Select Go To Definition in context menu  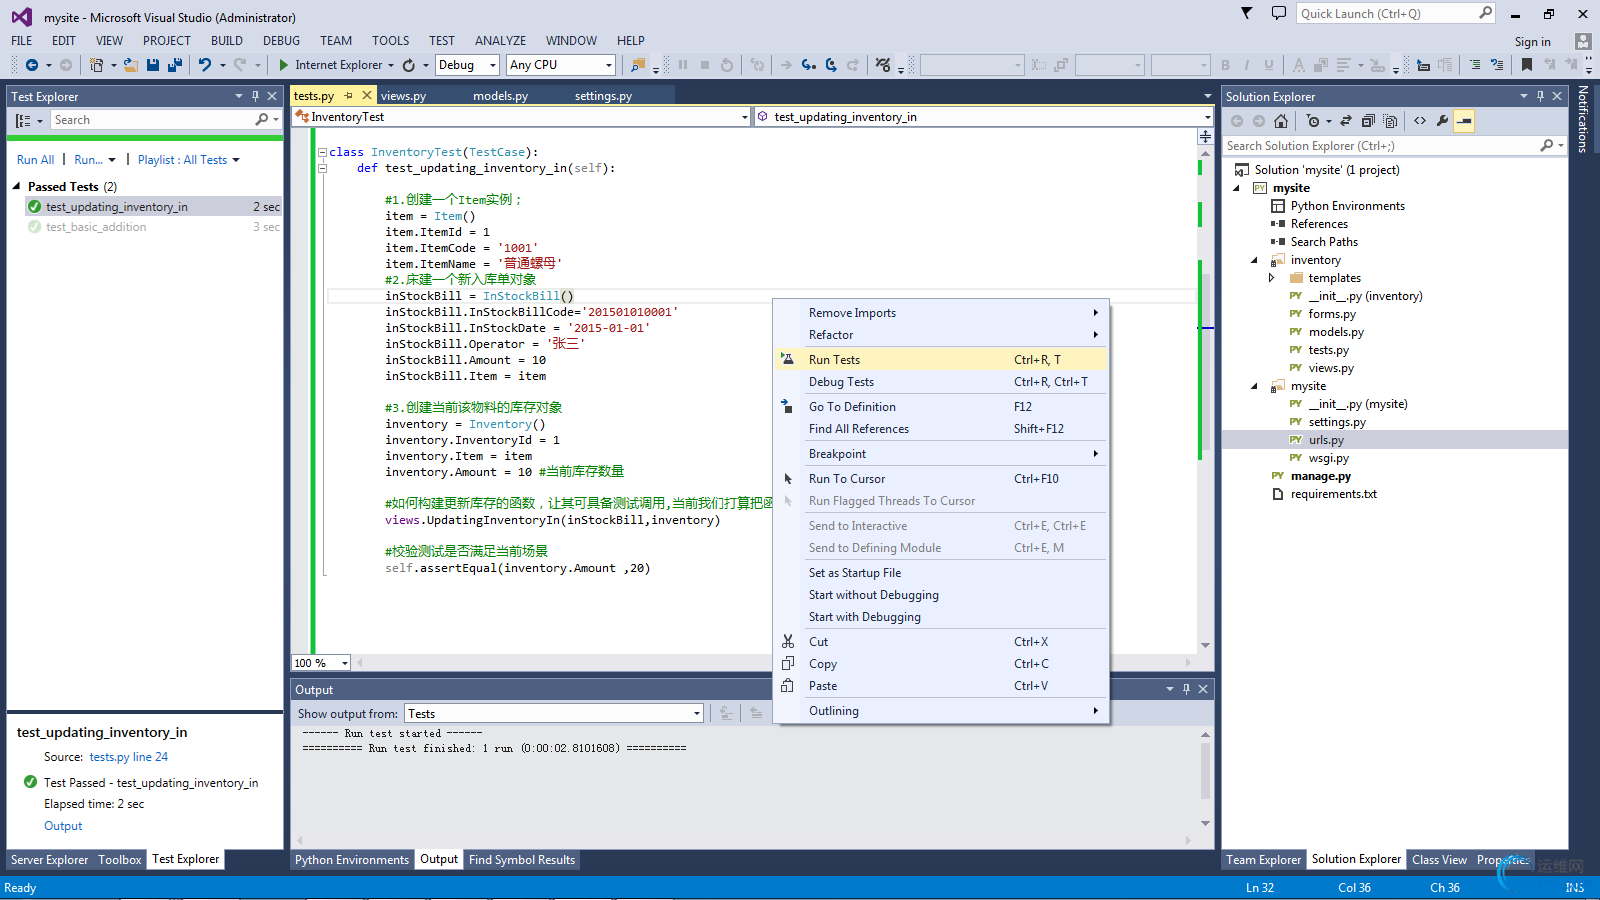pos(941,406)
